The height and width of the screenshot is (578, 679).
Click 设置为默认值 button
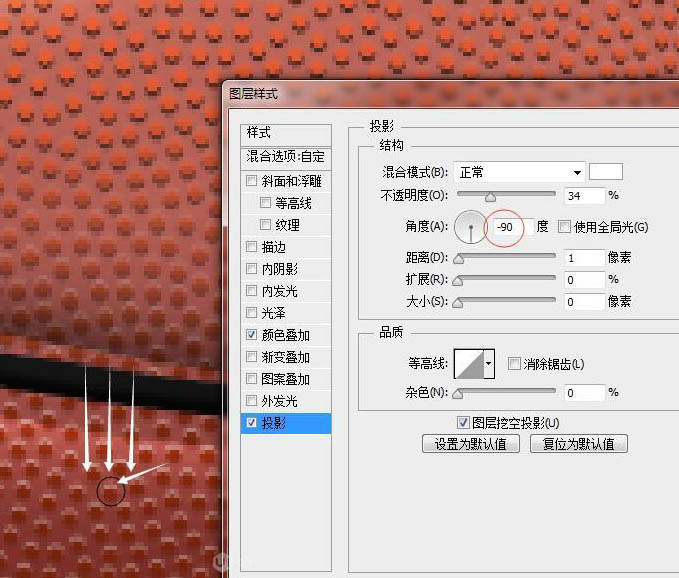point(471,444)
